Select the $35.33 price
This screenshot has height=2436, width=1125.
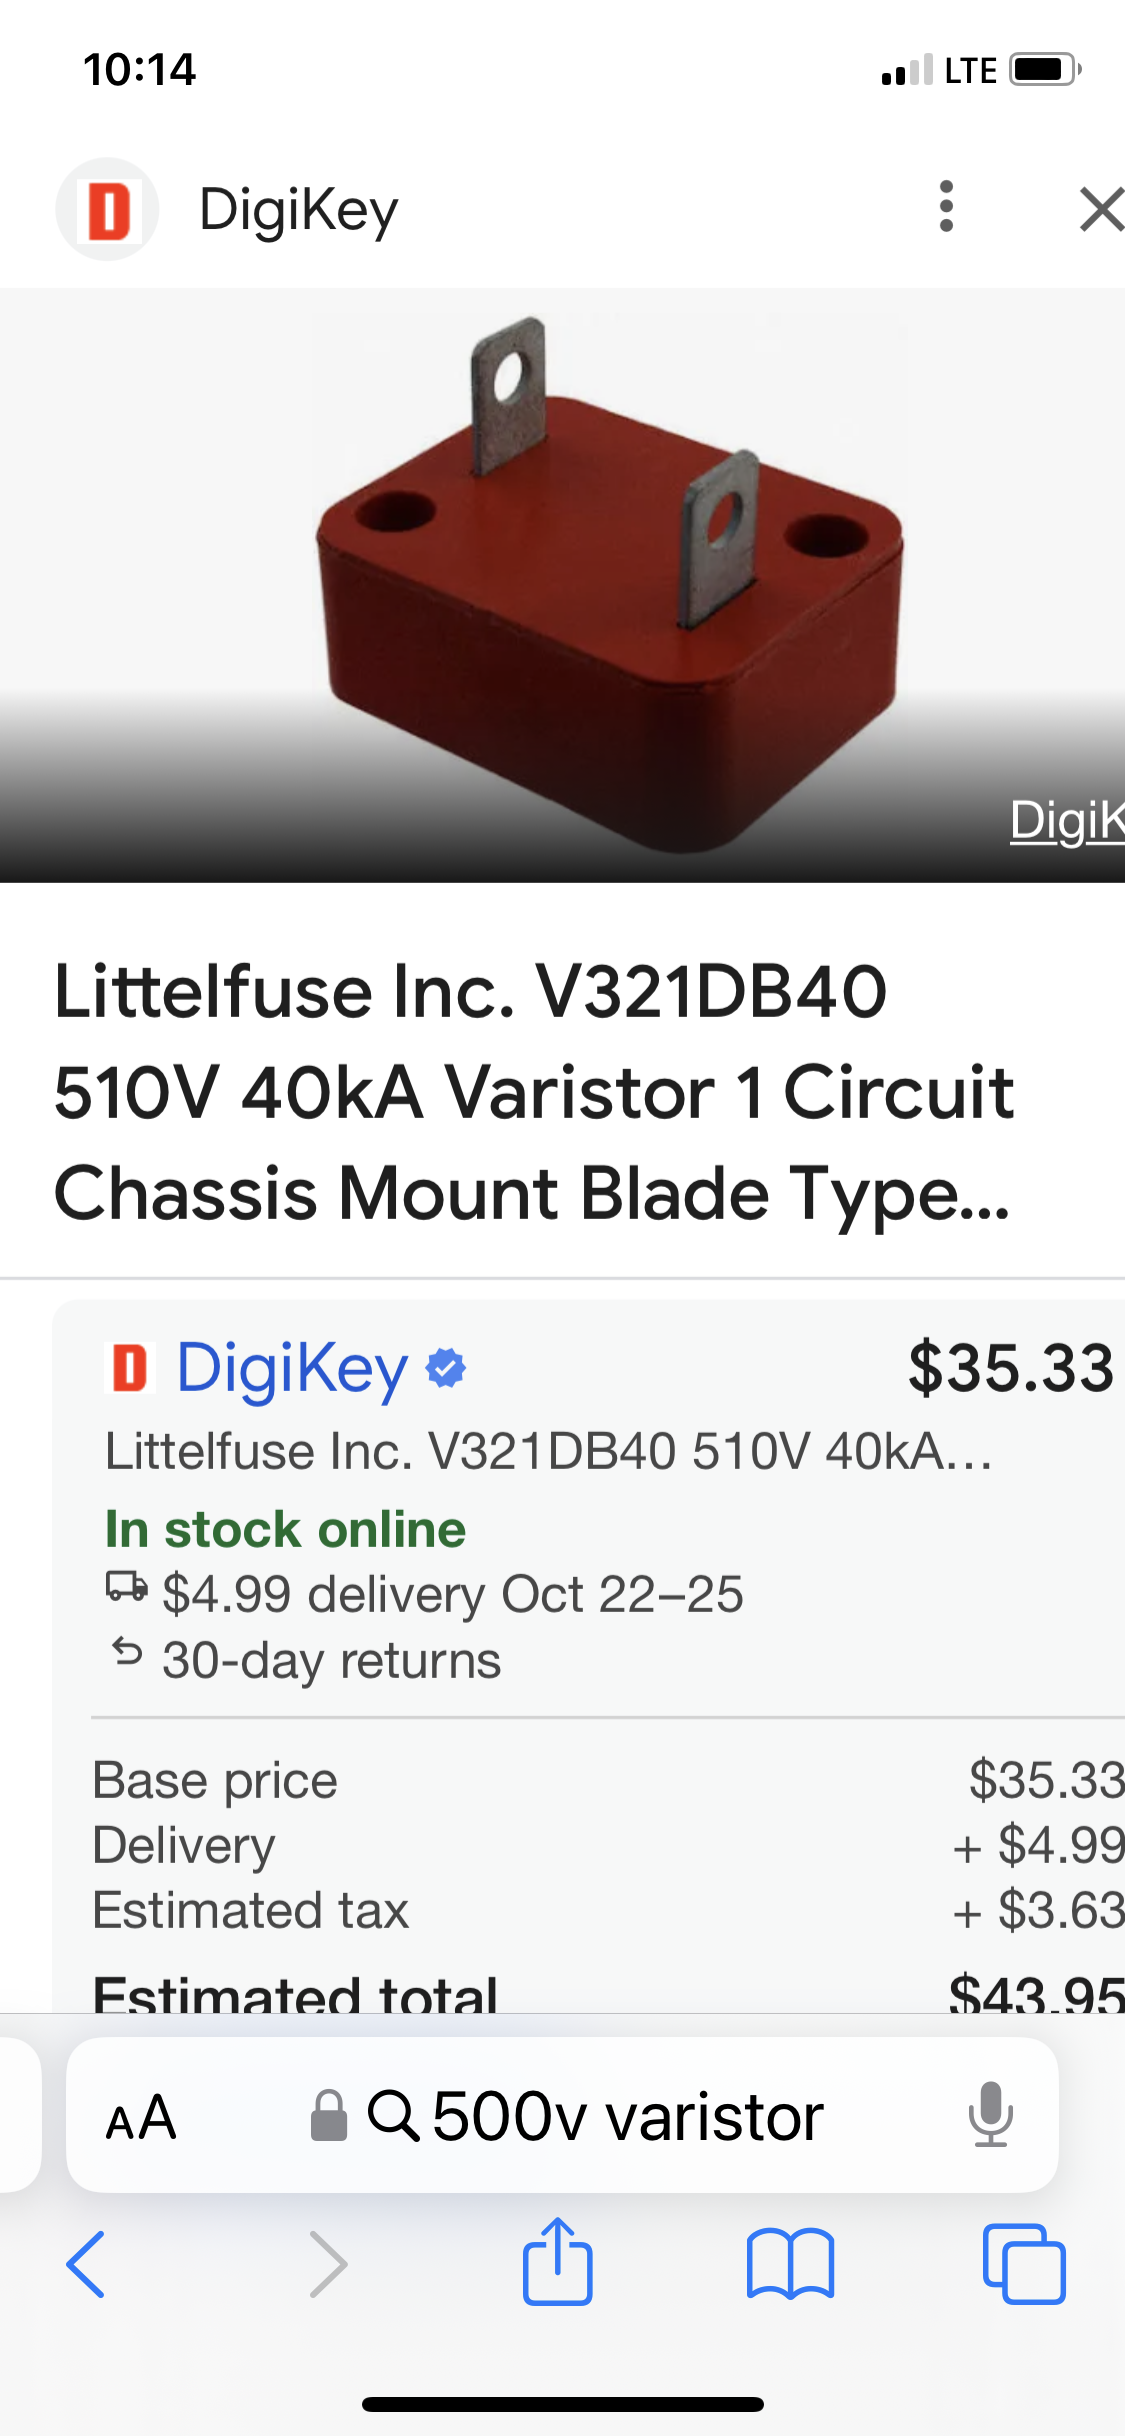click(1010, 1368)
